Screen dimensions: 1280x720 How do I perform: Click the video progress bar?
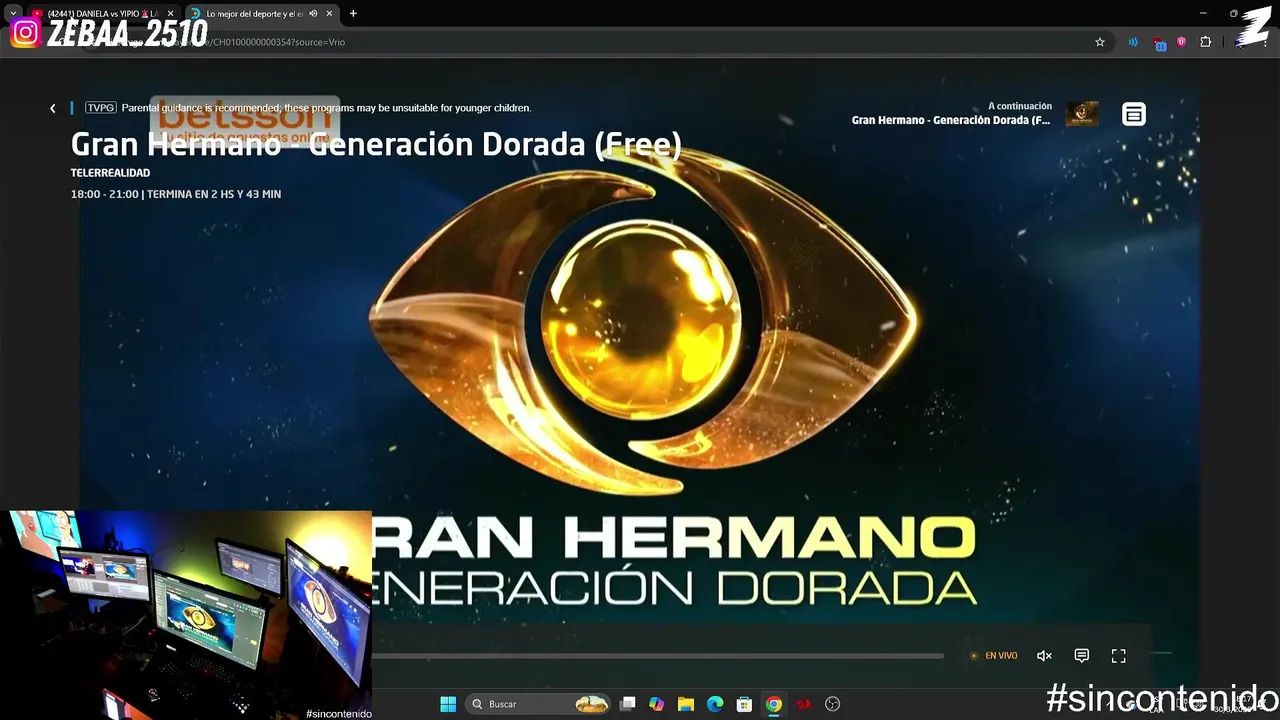(657, 656)
